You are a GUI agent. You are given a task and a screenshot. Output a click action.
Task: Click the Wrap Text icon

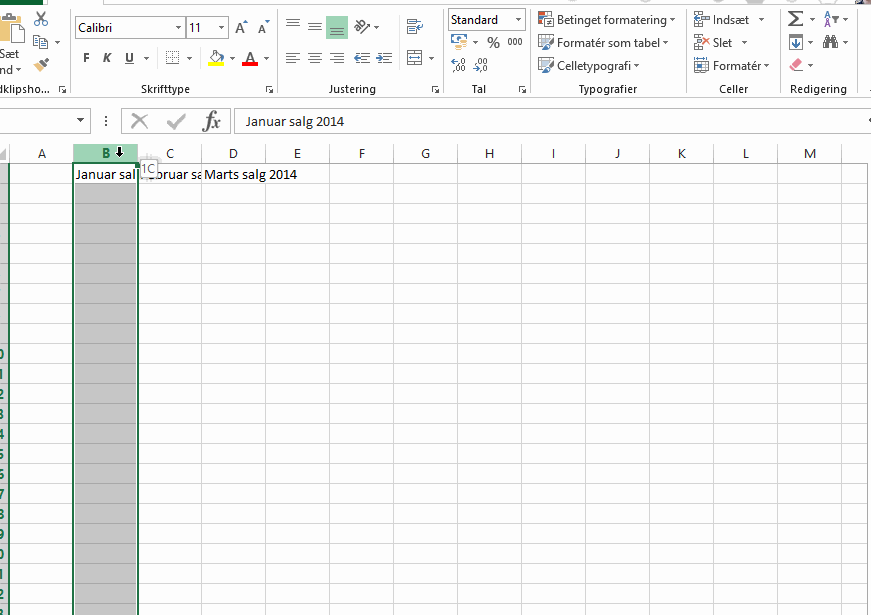click(415, 27)
